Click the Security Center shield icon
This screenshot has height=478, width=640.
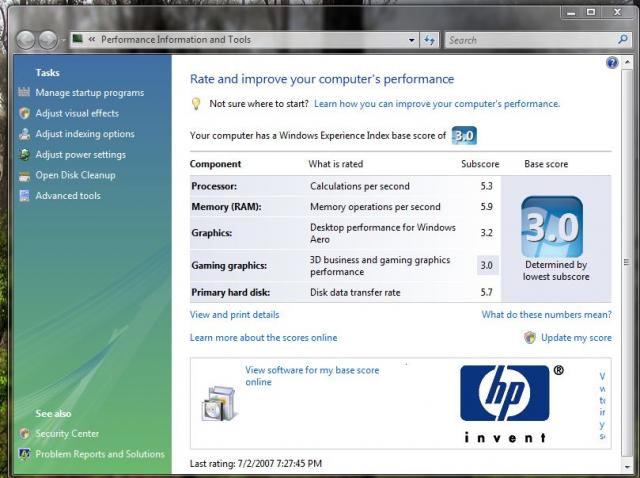tap(24, 434)
